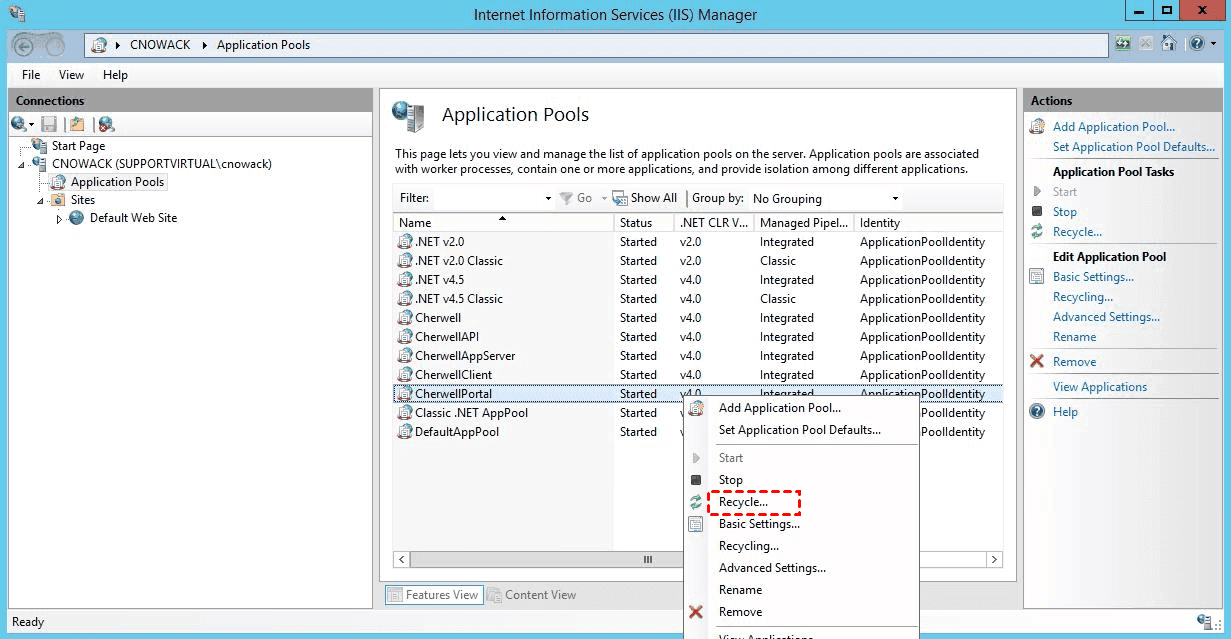
Task: Click the Home icon in the top toolbar
Action: click(x=1170, y=44)
